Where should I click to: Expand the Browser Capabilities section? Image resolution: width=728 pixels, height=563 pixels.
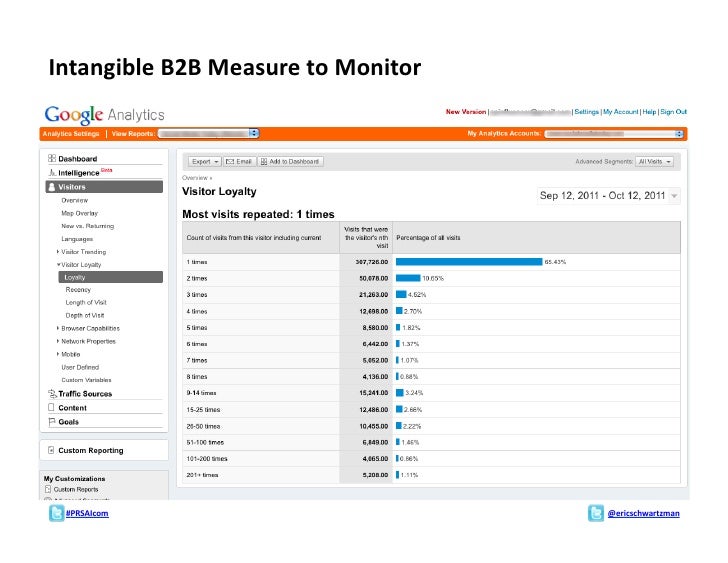(x=58, y=328)
